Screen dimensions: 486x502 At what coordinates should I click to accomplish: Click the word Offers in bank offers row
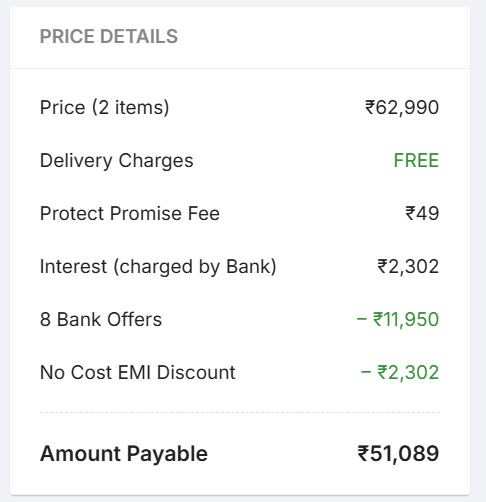point(135,319)
